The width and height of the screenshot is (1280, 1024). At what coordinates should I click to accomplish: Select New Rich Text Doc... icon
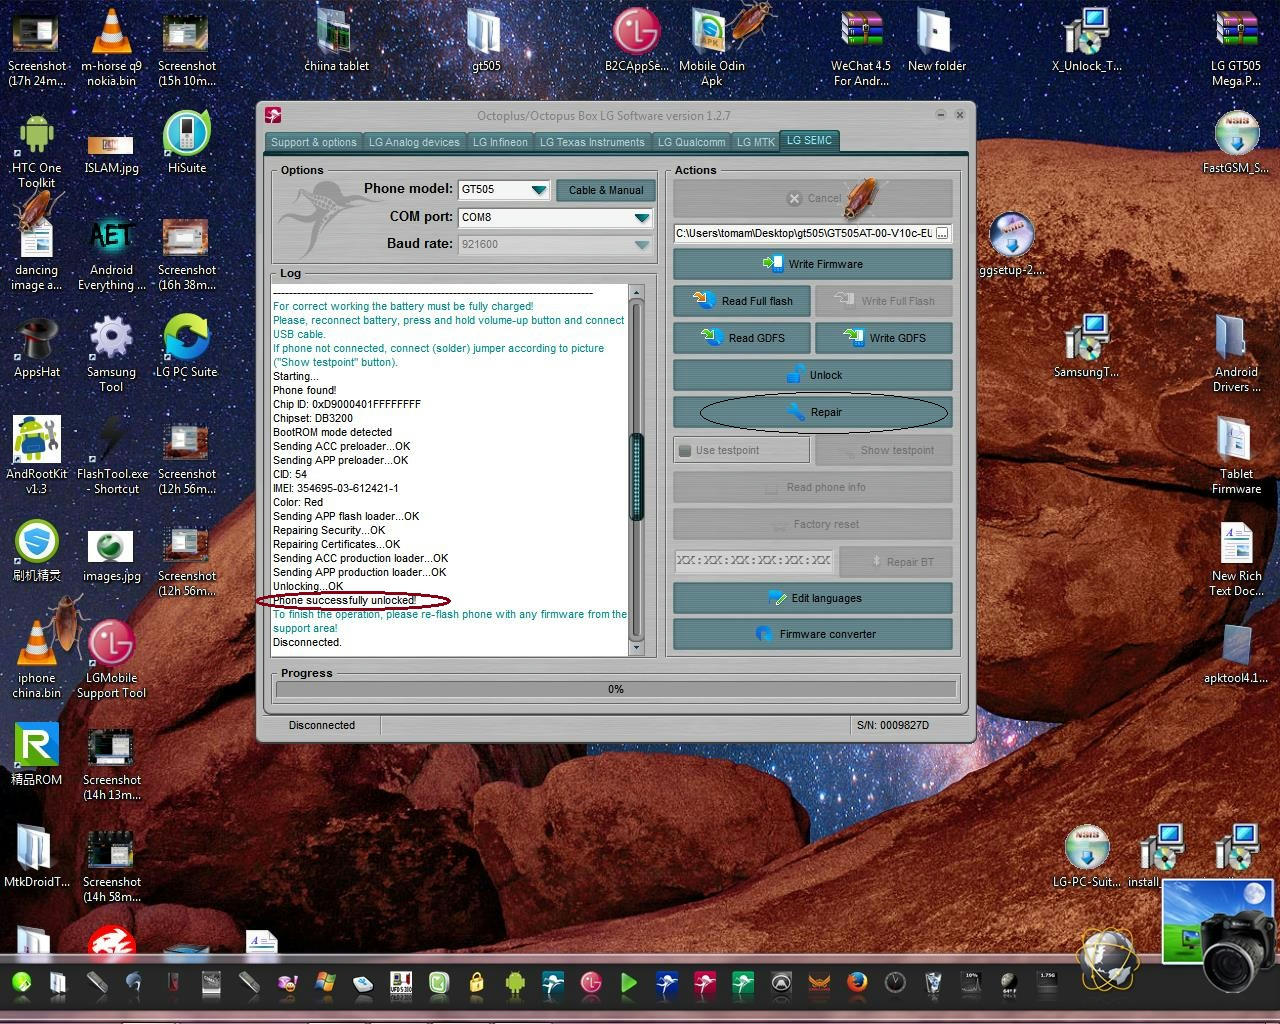[x=1237, y=560]
